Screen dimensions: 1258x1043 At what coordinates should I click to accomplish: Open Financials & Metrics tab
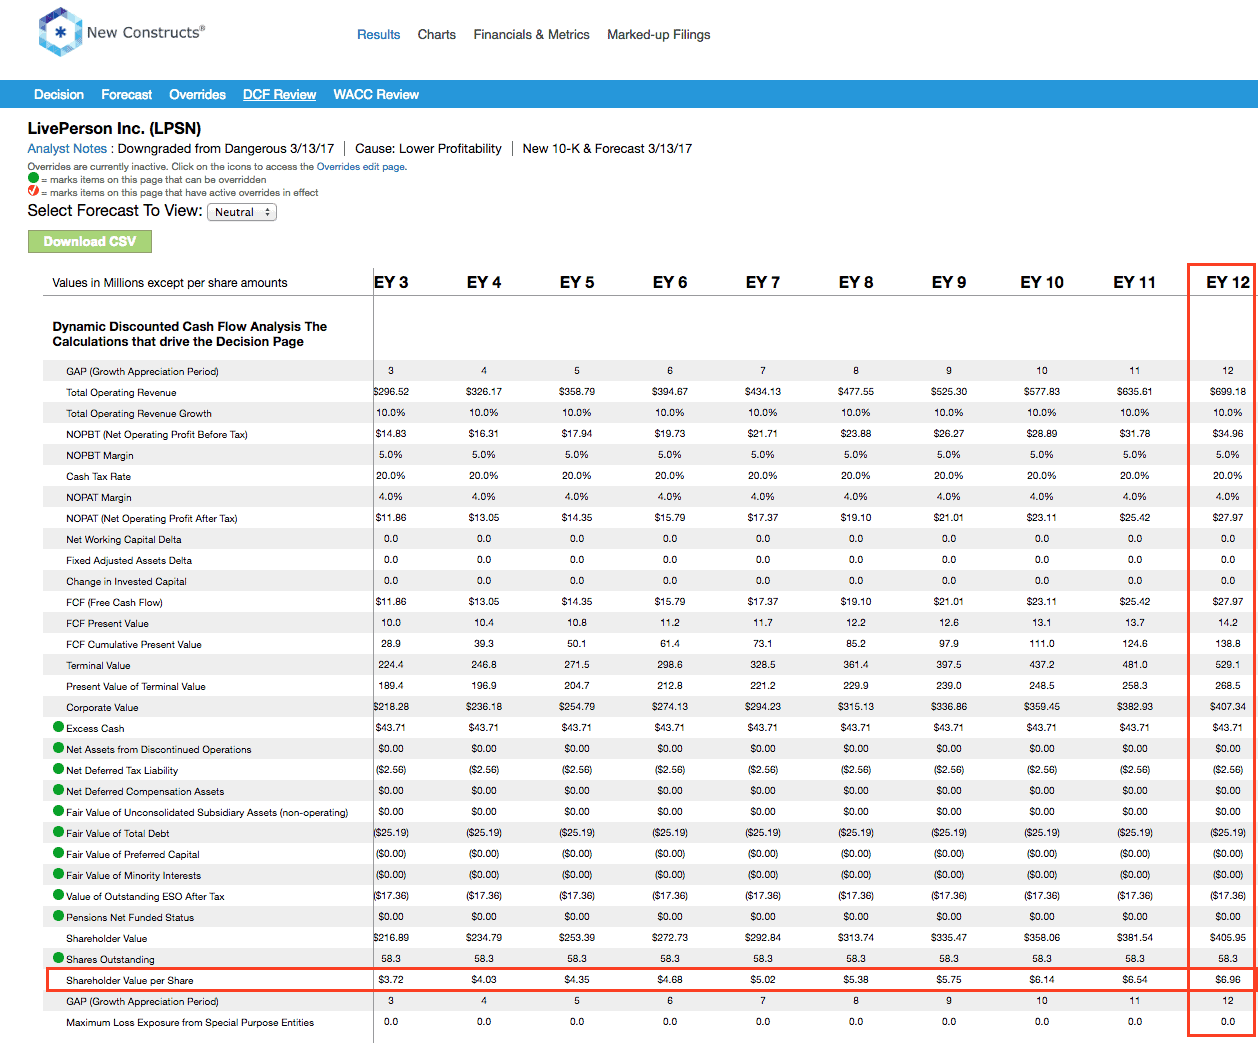point(532,34)
